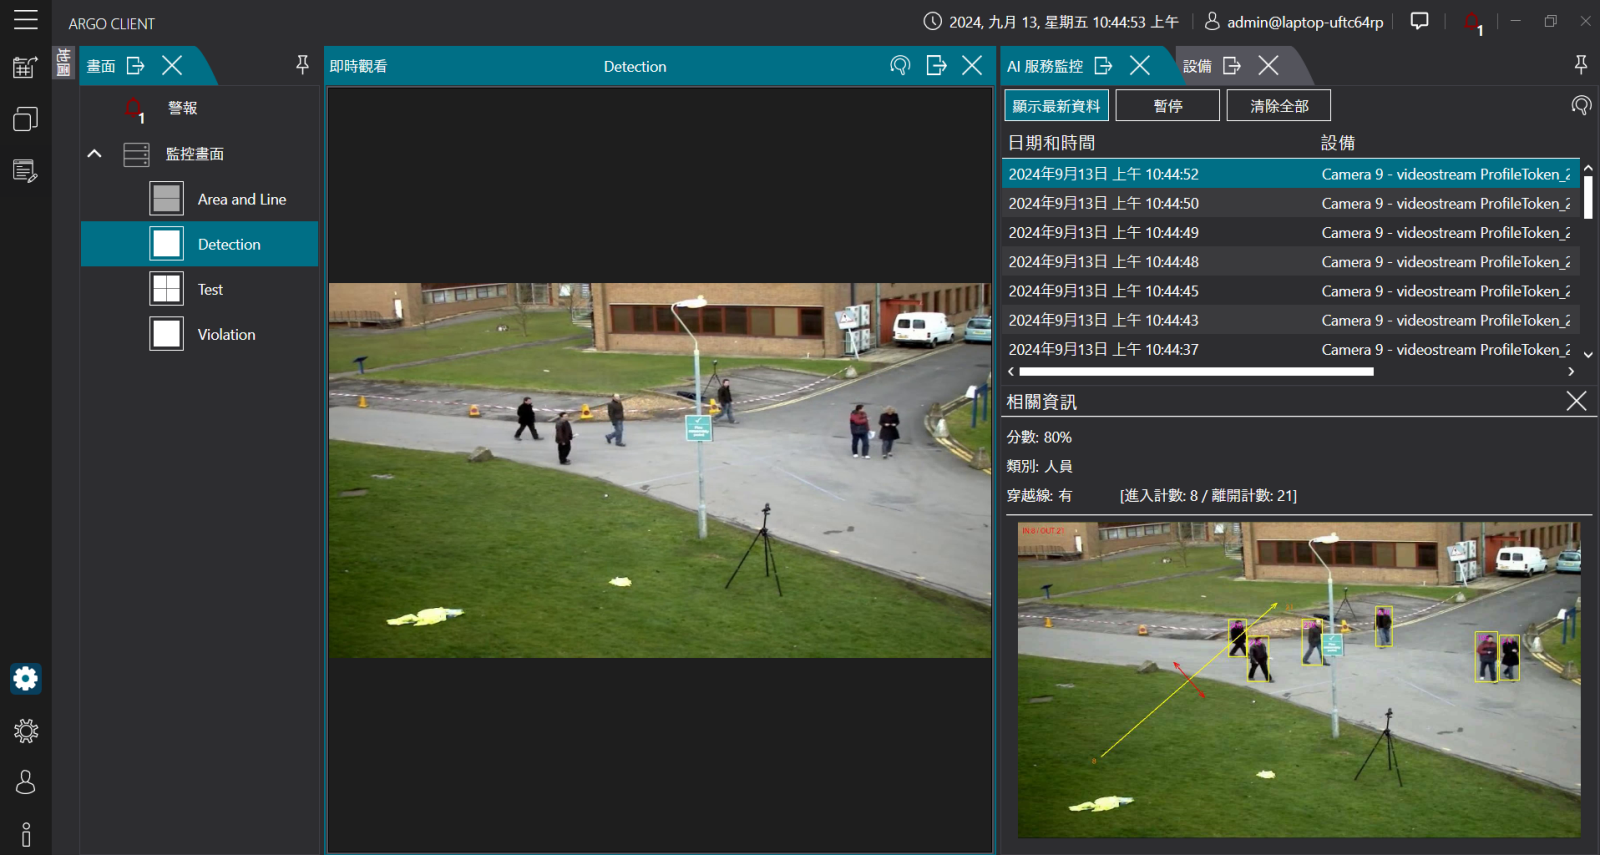The width and height of the screenshot is (1600, 855).
Task: Pin the right AI monitoring panel
Action: tap(1580, 66)
